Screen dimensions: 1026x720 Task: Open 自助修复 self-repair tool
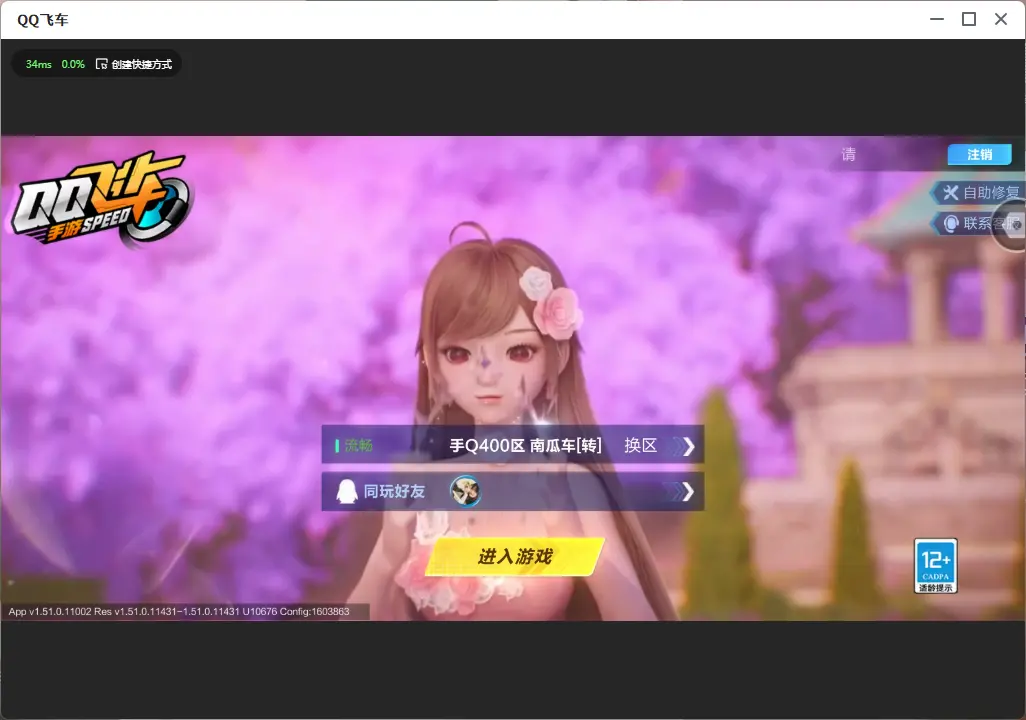(980, 192)
